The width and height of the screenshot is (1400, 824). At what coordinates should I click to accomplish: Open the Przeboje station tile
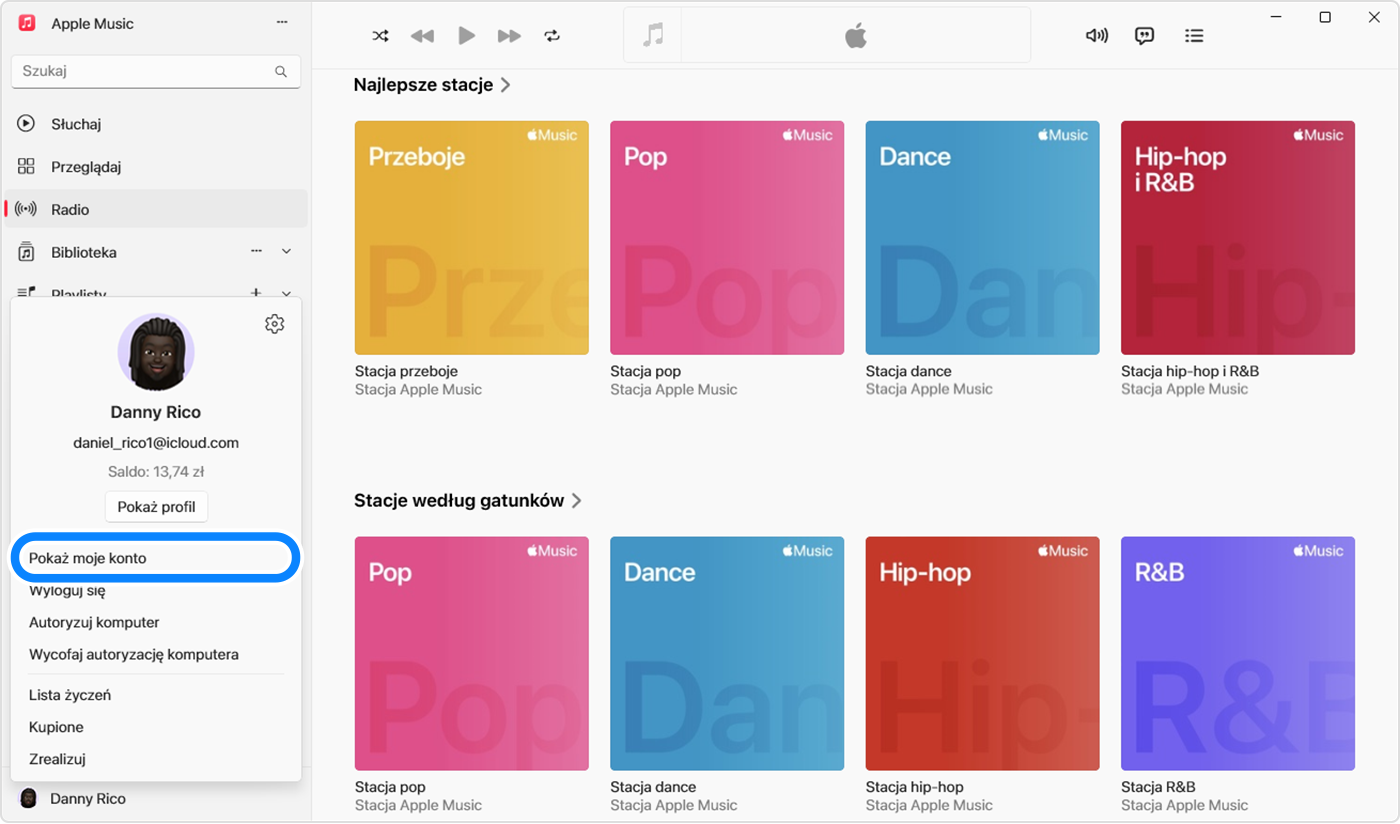tap(471, 238)
